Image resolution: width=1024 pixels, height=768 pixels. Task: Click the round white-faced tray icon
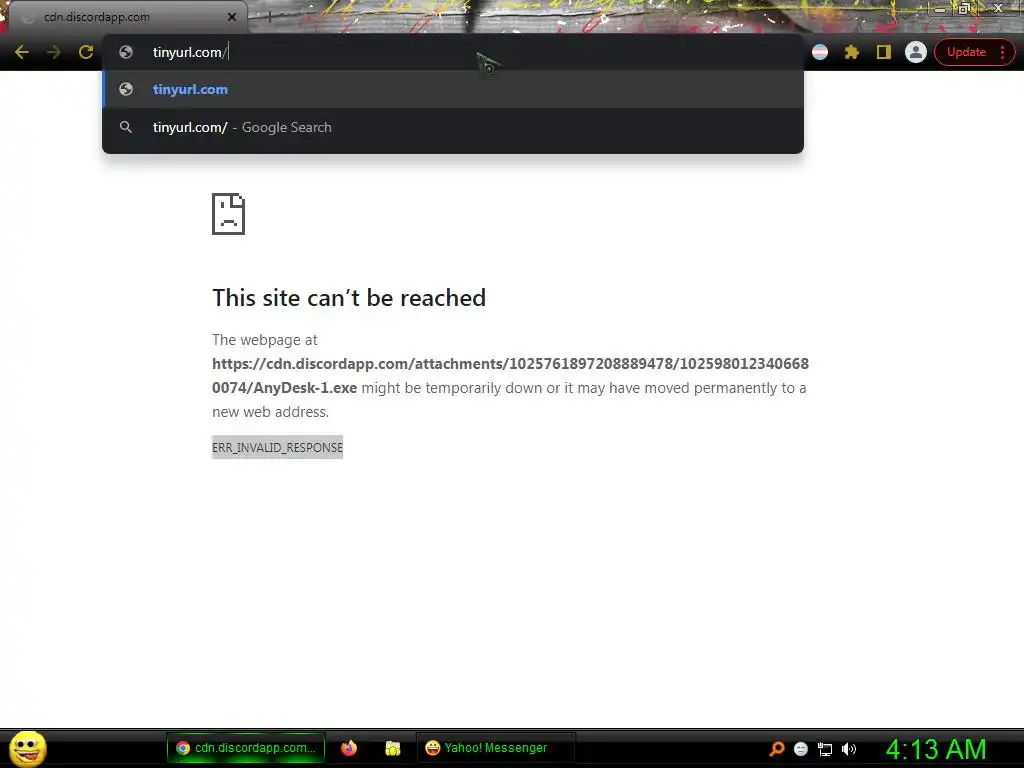(801, 749)
